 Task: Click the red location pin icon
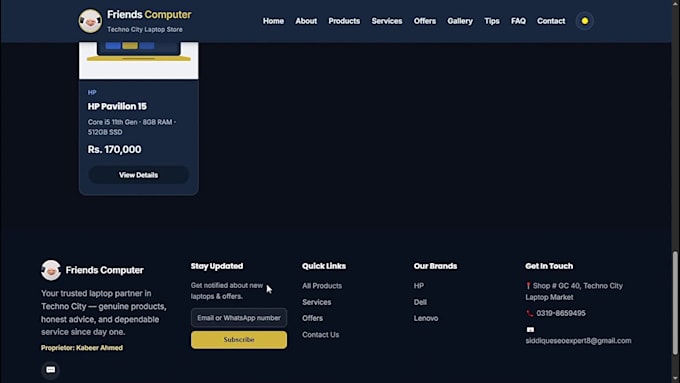pyautogui.click(x=528, y=286)
